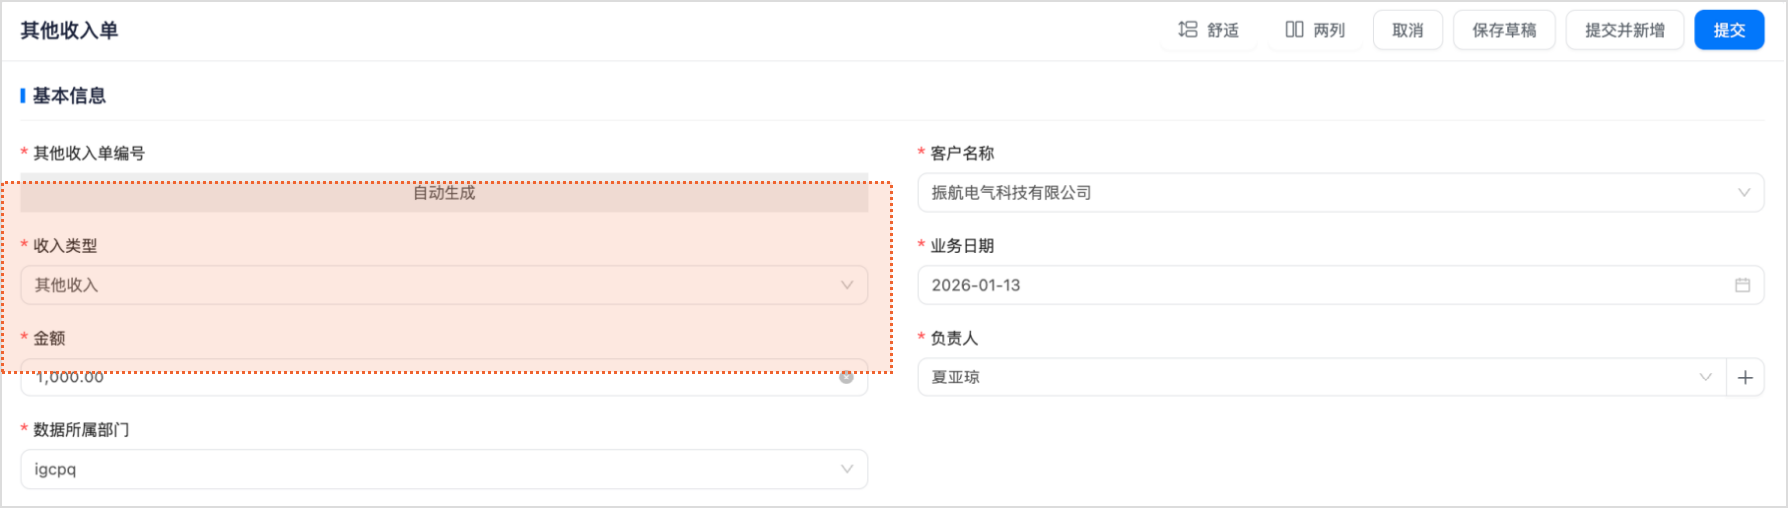Click the 业务日期 date field showing 2026-01-13

pyautogui.click(x=1320, y=285)
